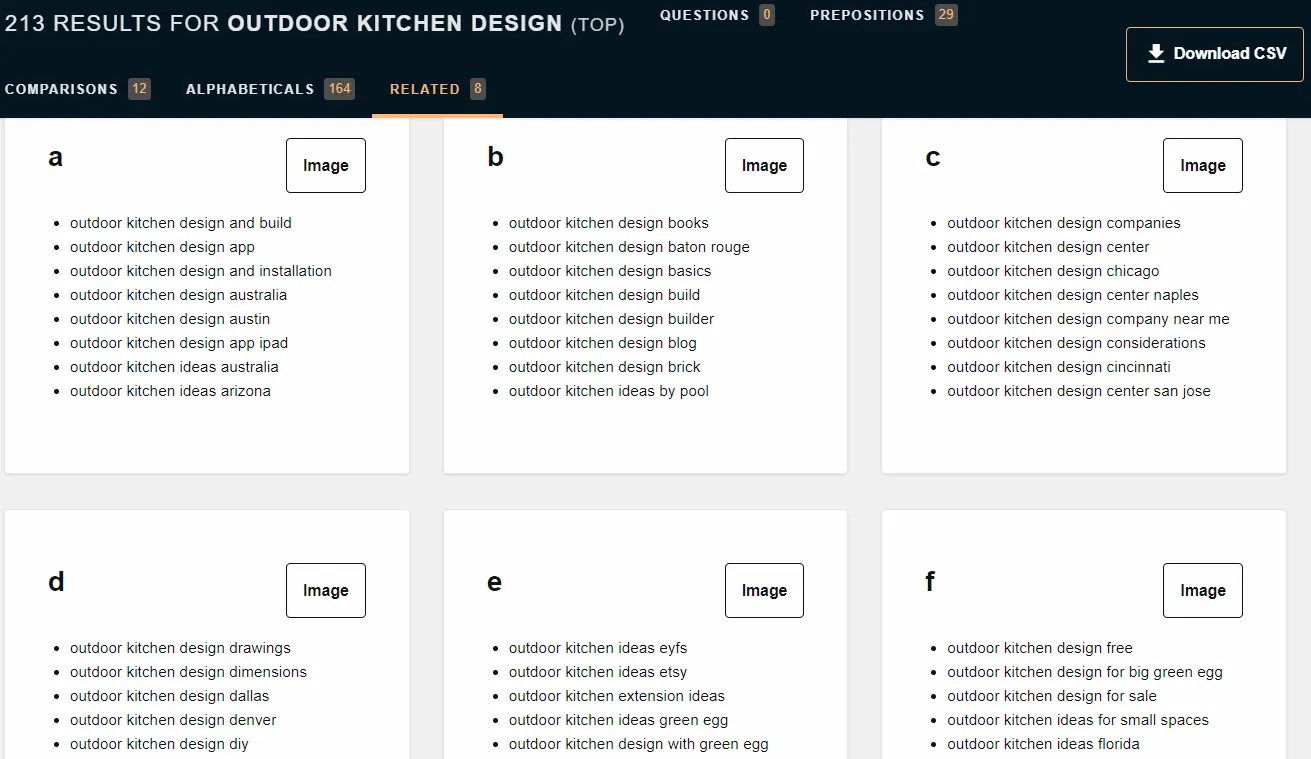Viewport: 1311px width, 759px height.
Task: Click Image button in the 'd' card
Action: [326, 591]
